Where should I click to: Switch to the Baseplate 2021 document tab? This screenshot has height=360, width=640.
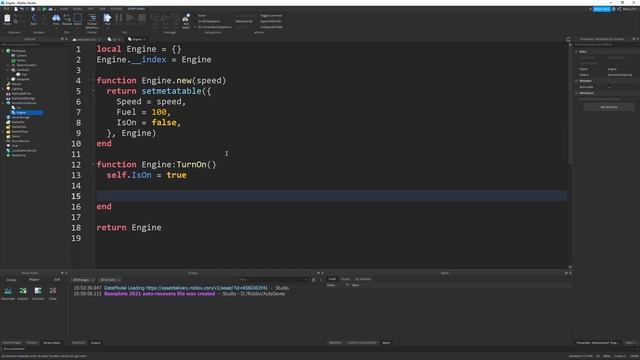(87, 39)
